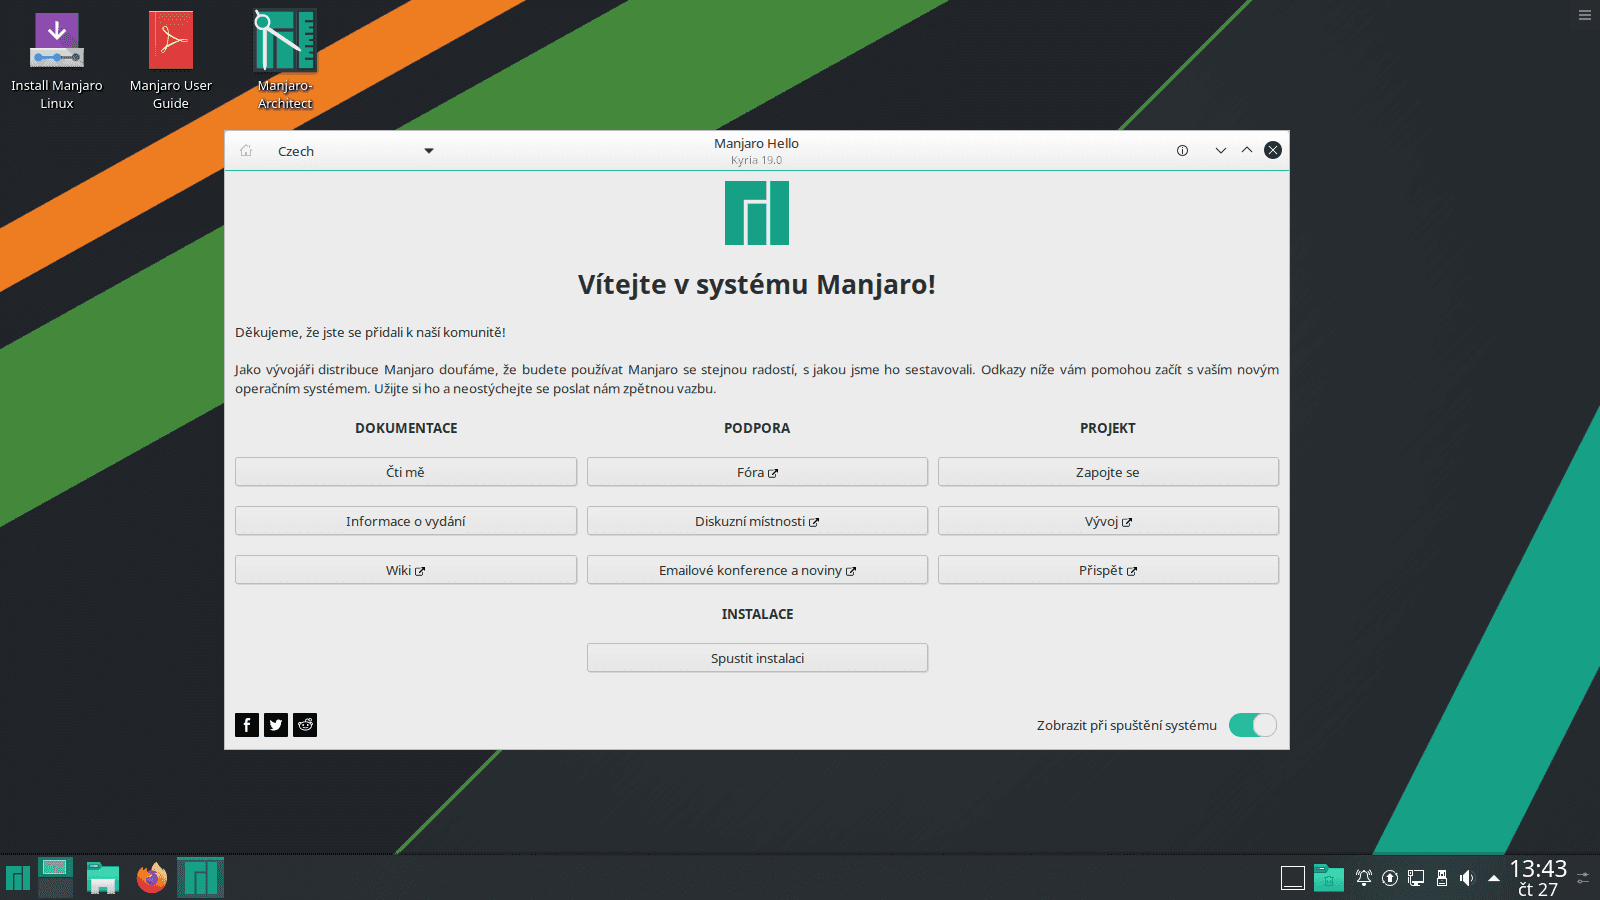Click Diskuzní místnosti under Podpora
Viewport: 1600px width, 900px height.
[x=757, y=520]
